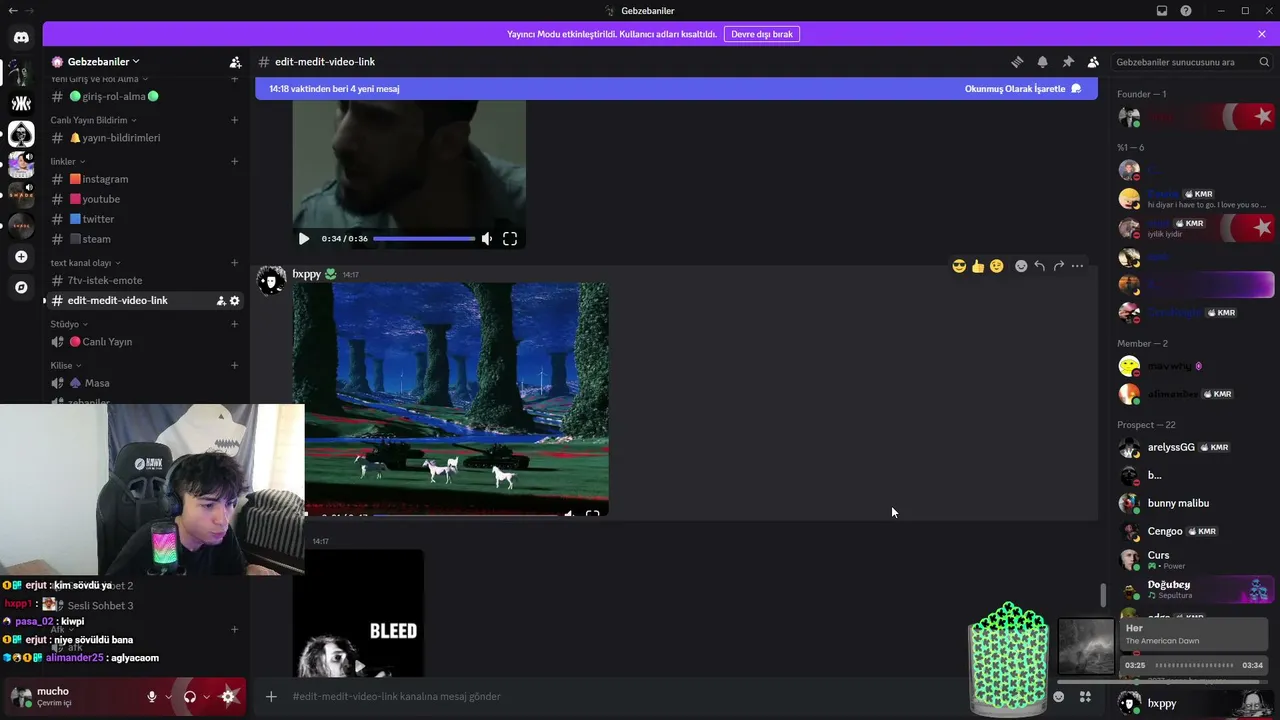Viewport: 1280px width, 720px height.
Task: Mute the 0:34 video volume
Action: pos(487,239)
